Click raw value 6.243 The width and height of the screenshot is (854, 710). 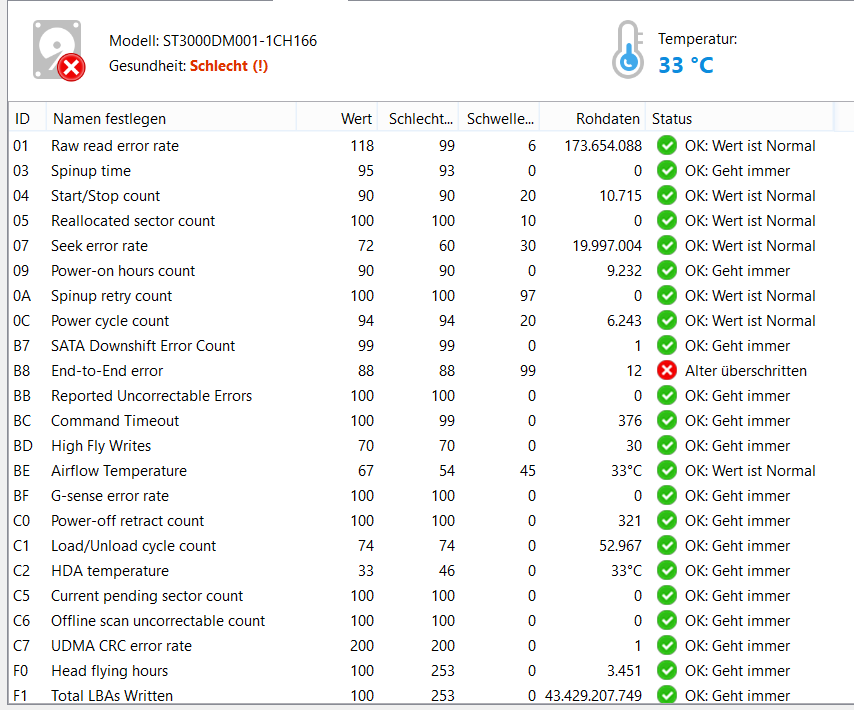coord(624,321)
